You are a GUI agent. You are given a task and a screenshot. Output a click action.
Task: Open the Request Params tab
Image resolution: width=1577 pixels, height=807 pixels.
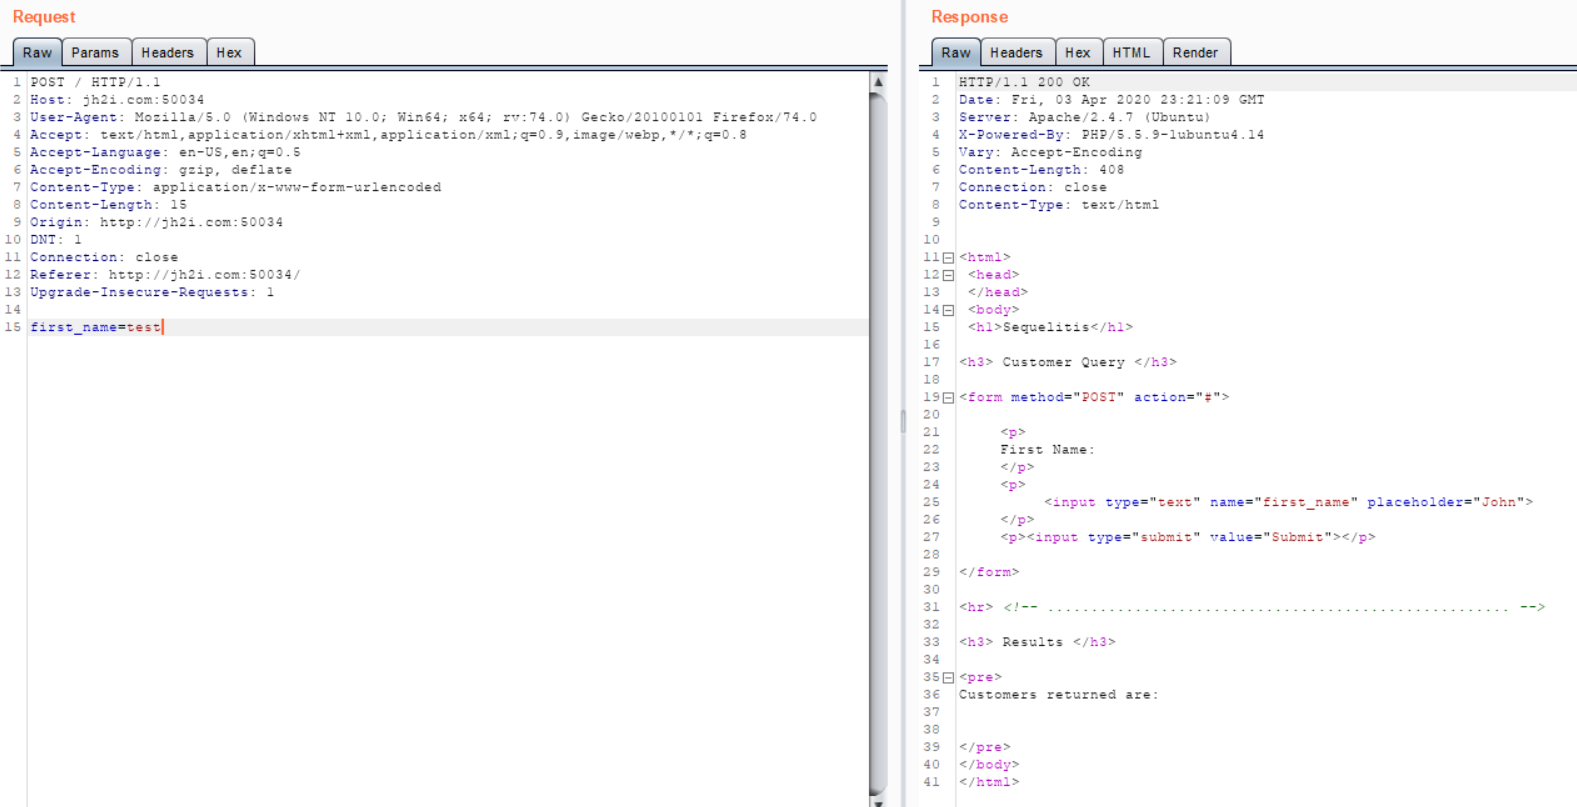tap(95, 52)
